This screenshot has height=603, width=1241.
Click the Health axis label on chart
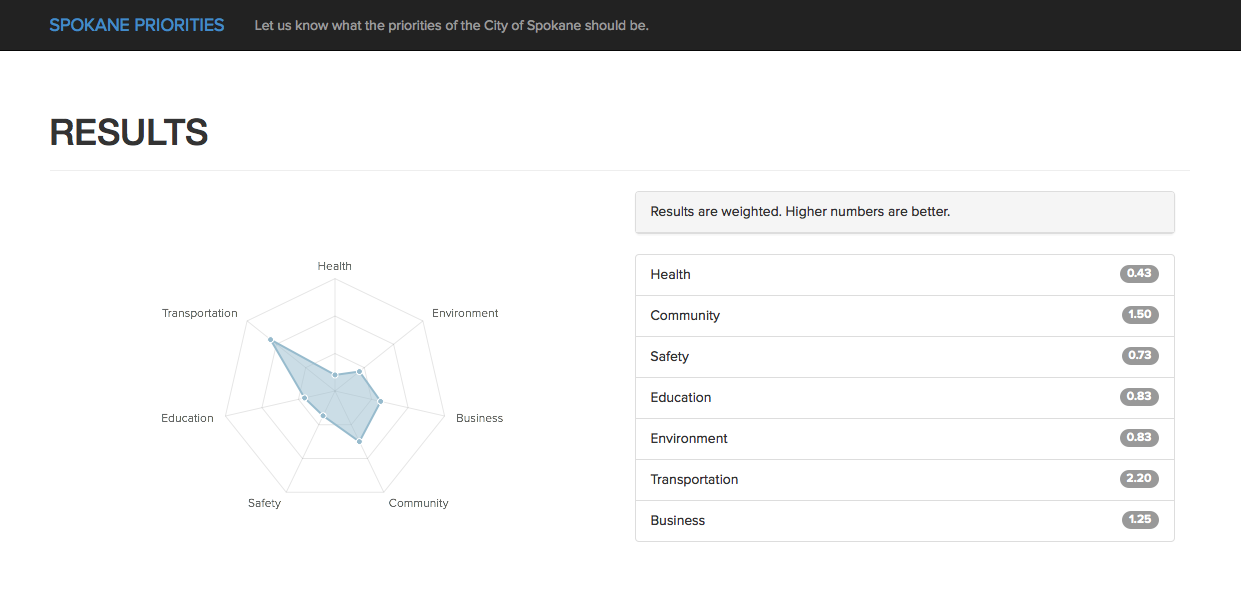pyautogui.click(x=335, y=266)
